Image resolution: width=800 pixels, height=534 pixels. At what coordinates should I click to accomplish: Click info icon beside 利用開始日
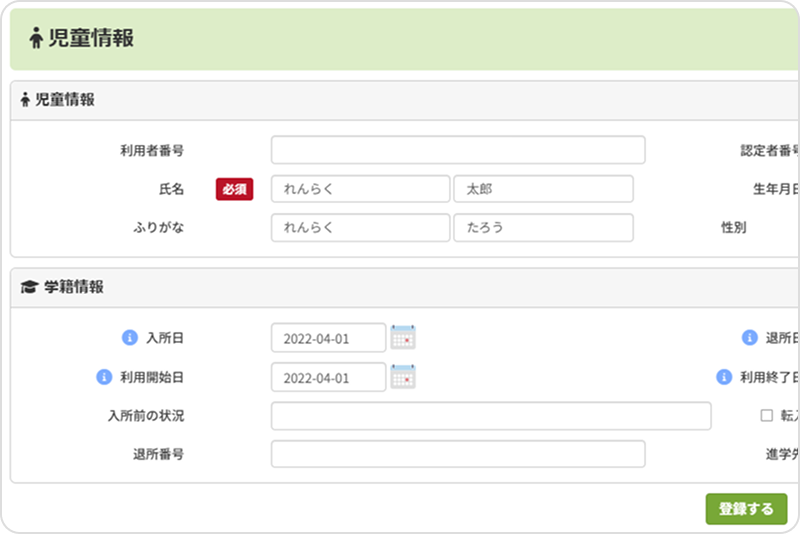pos(103,377)
